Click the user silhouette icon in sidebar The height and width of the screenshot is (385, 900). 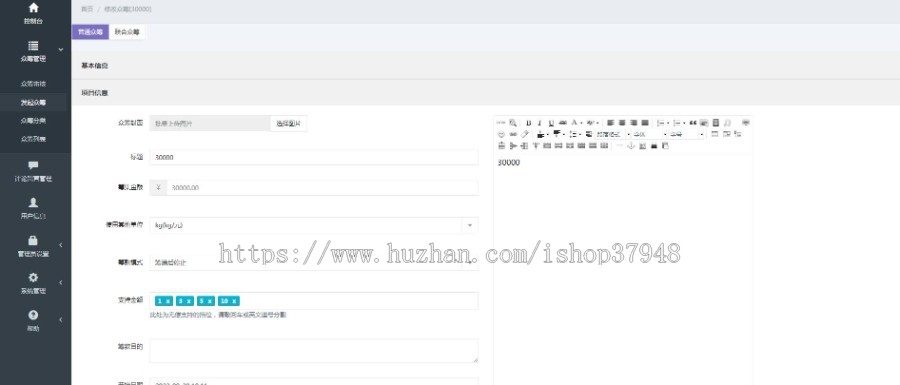(33, 203)
